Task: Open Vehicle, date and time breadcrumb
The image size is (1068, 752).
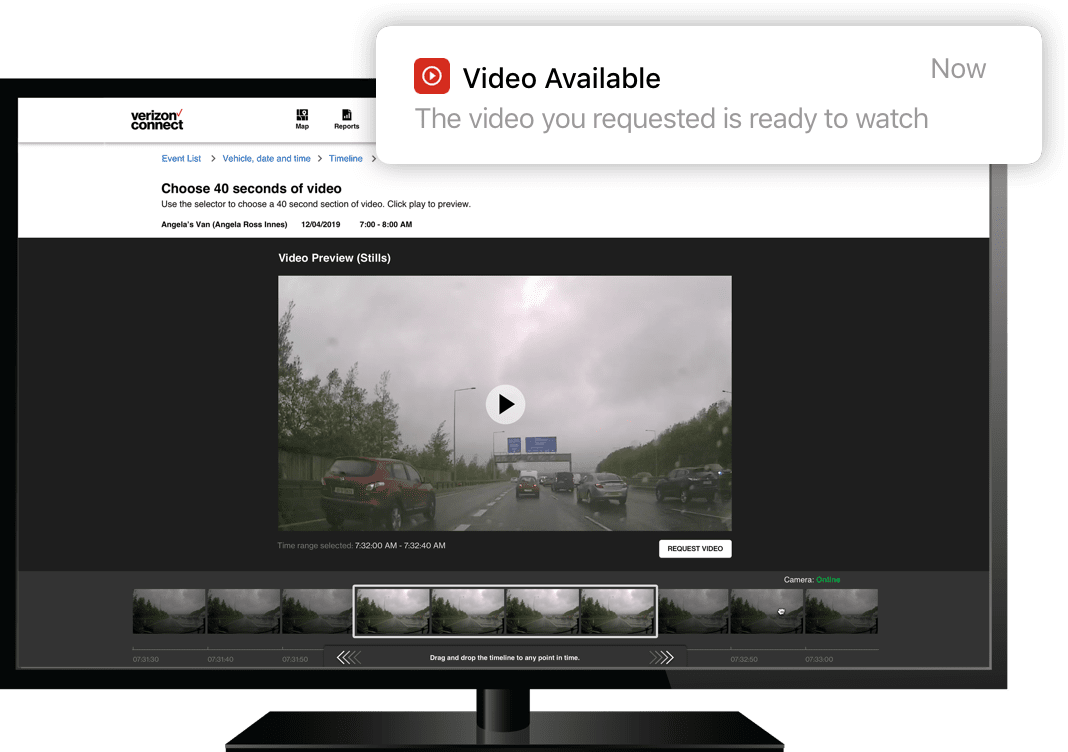Action: pos(265,158)
